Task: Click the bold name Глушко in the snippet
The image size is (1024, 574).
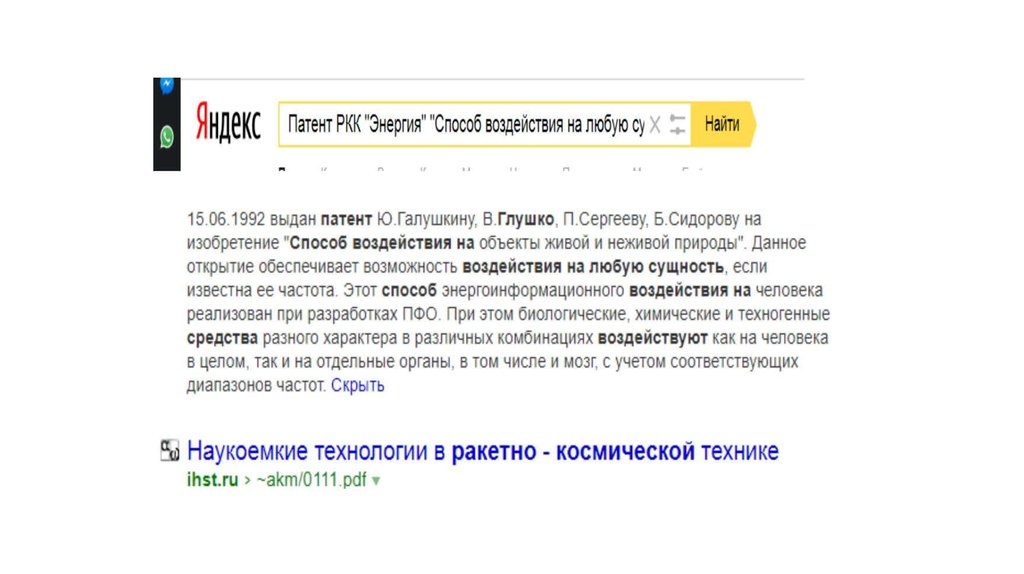Action: [x=527, y=218]
